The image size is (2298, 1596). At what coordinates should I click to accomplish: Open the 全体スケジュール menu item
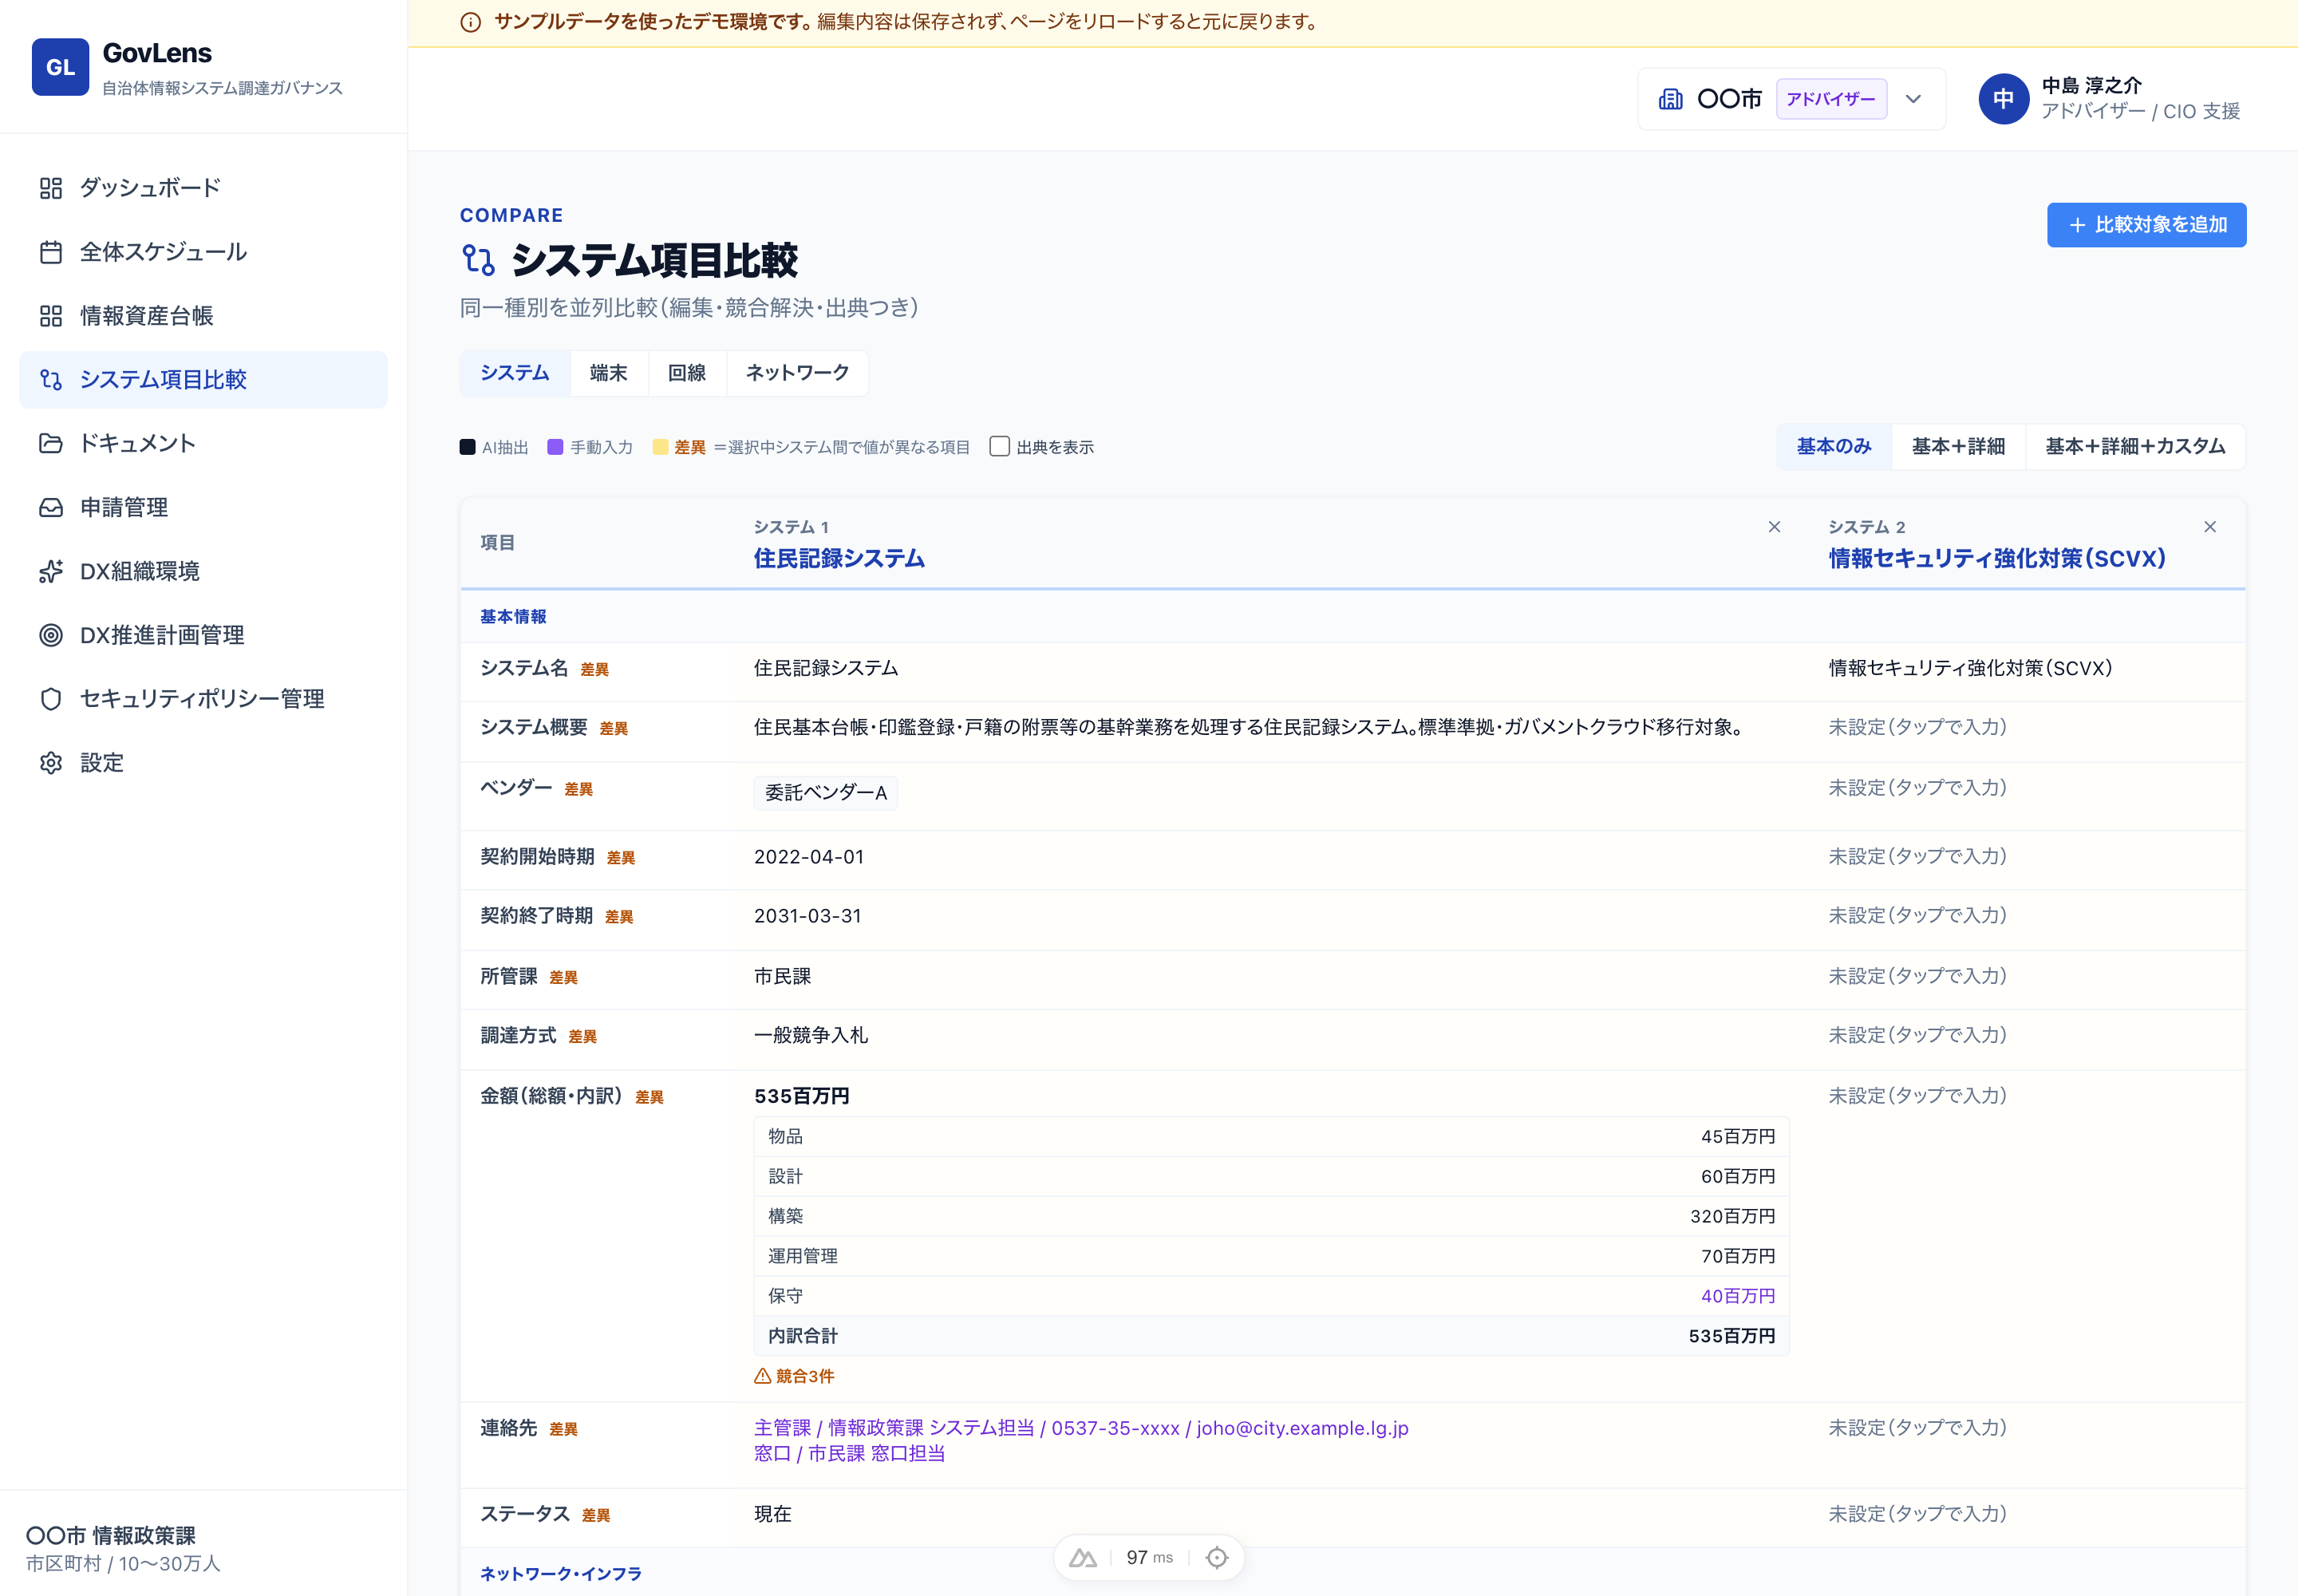203,252
